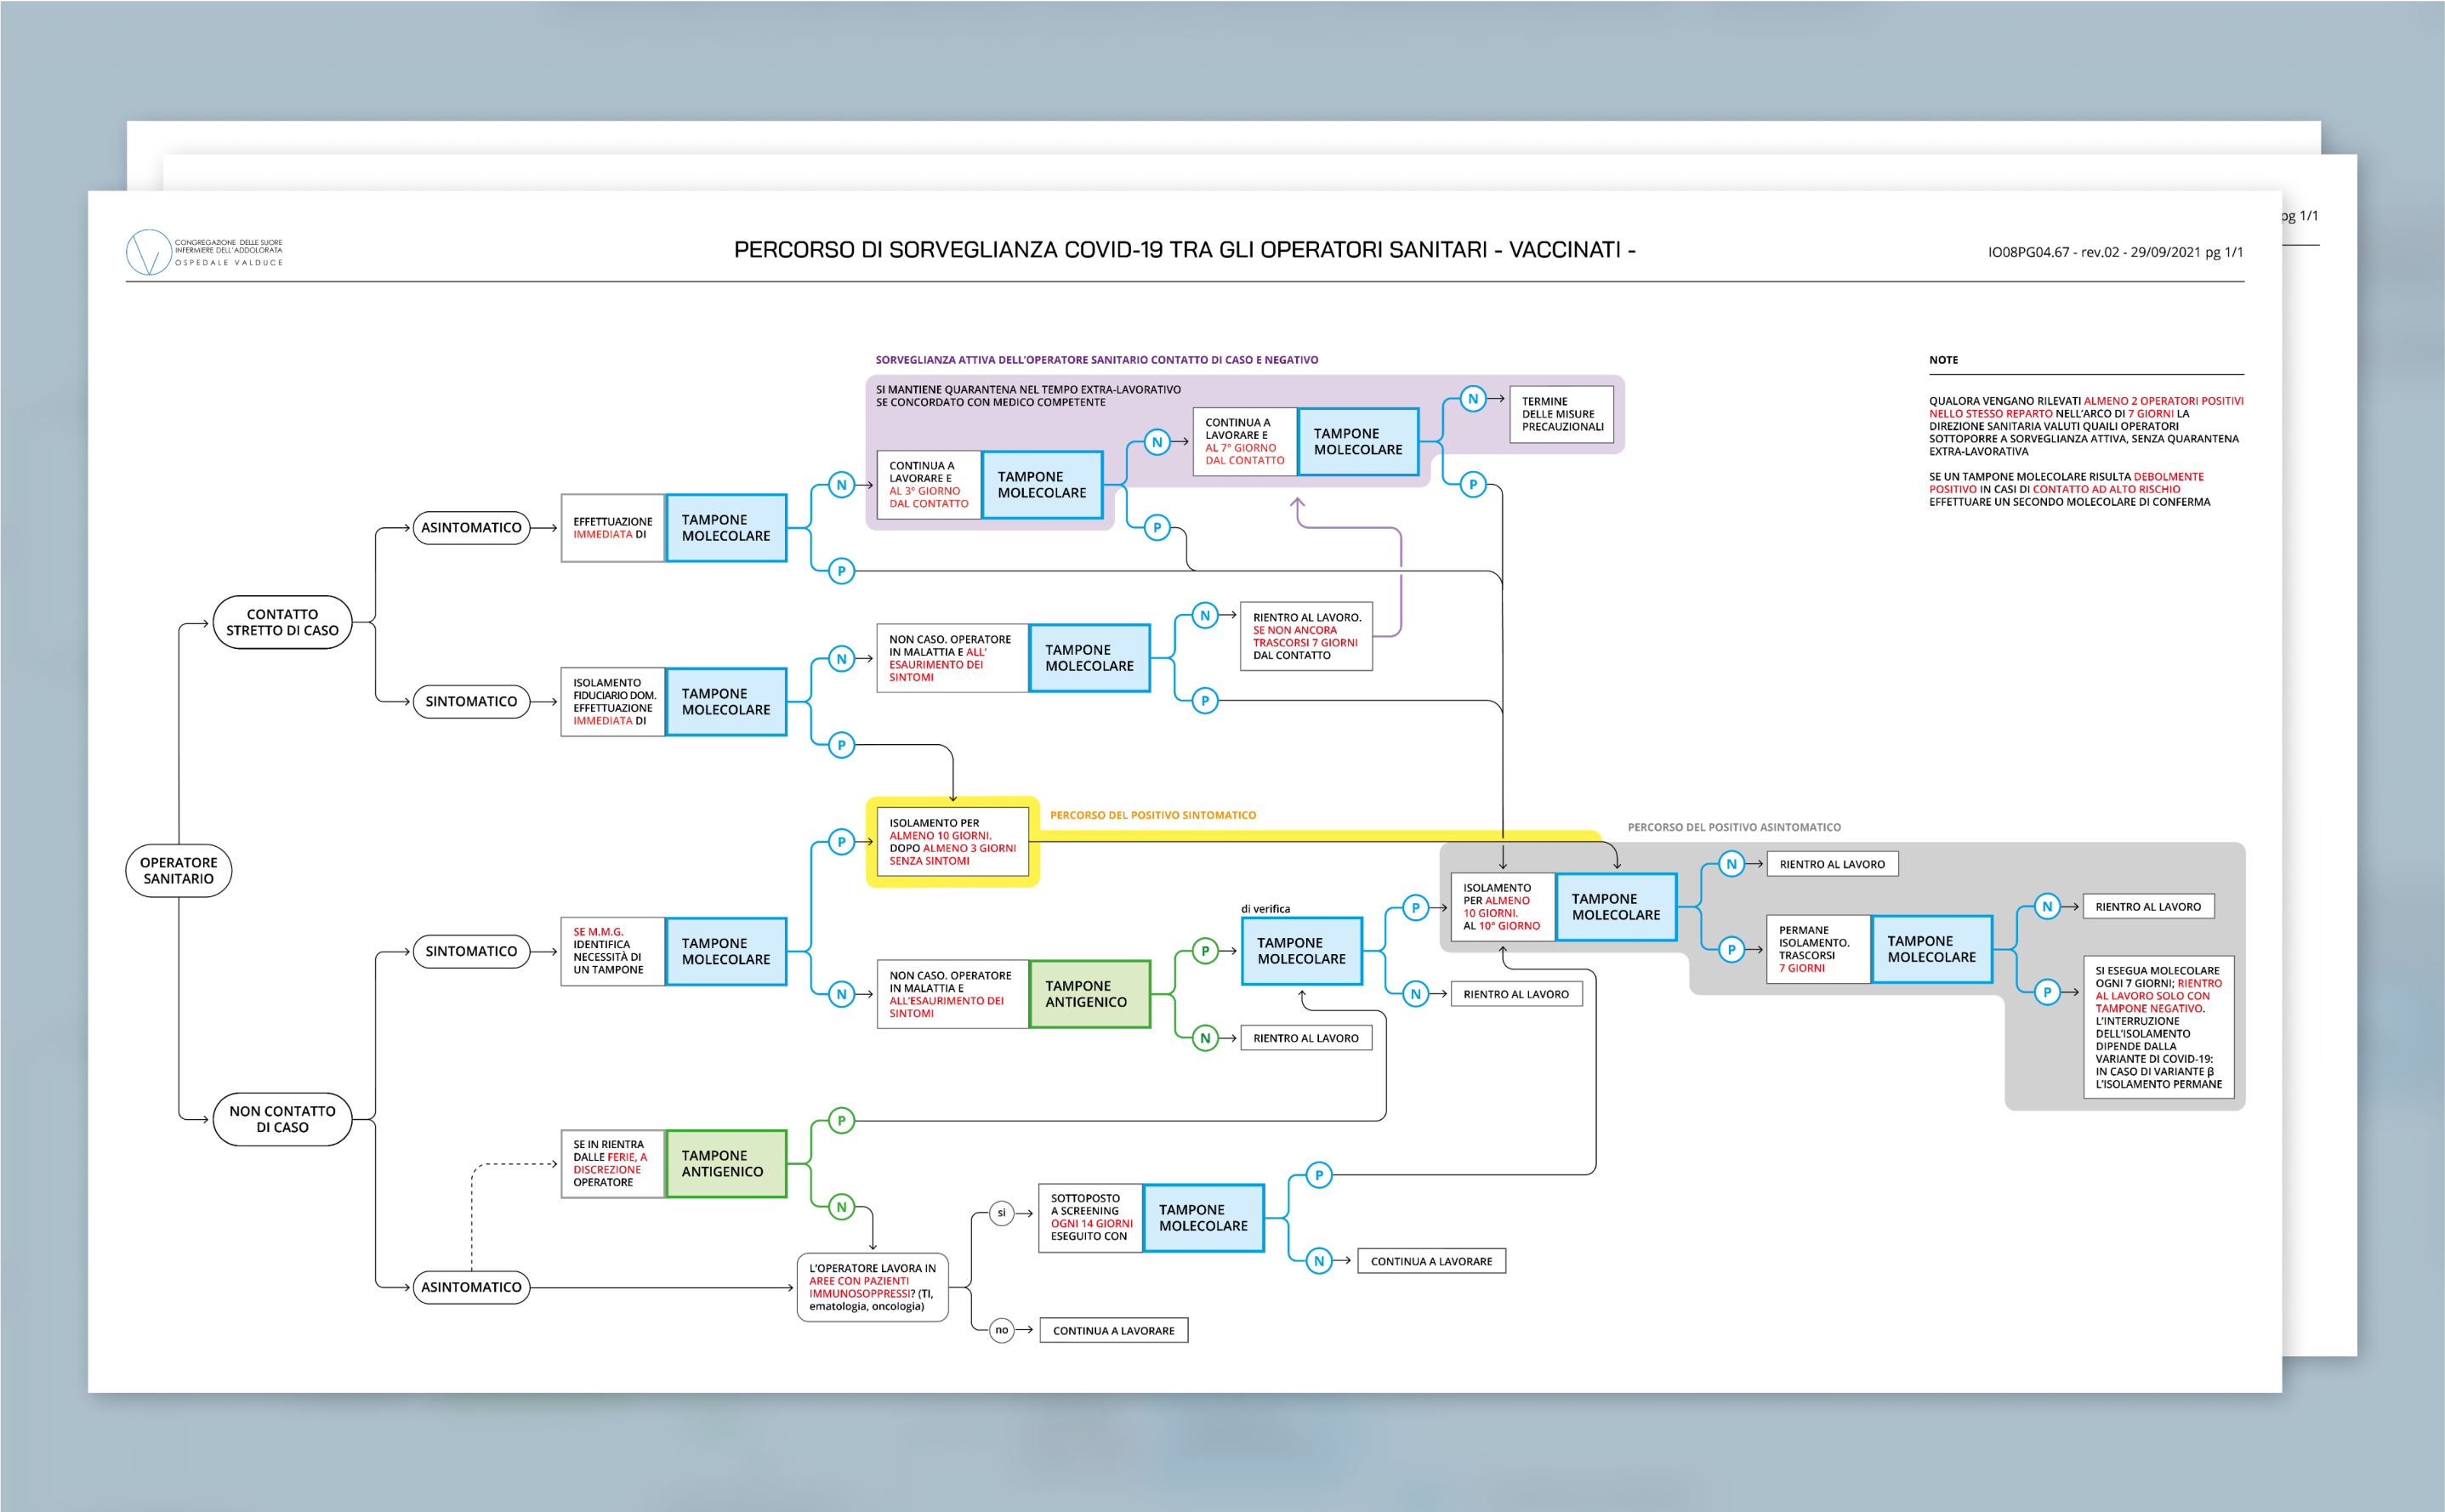The height and width of the screenshot is (1512, 2445).
Task: Click the green TAMPONE ANTIGENICO box after ferie
Action: 725,1163
